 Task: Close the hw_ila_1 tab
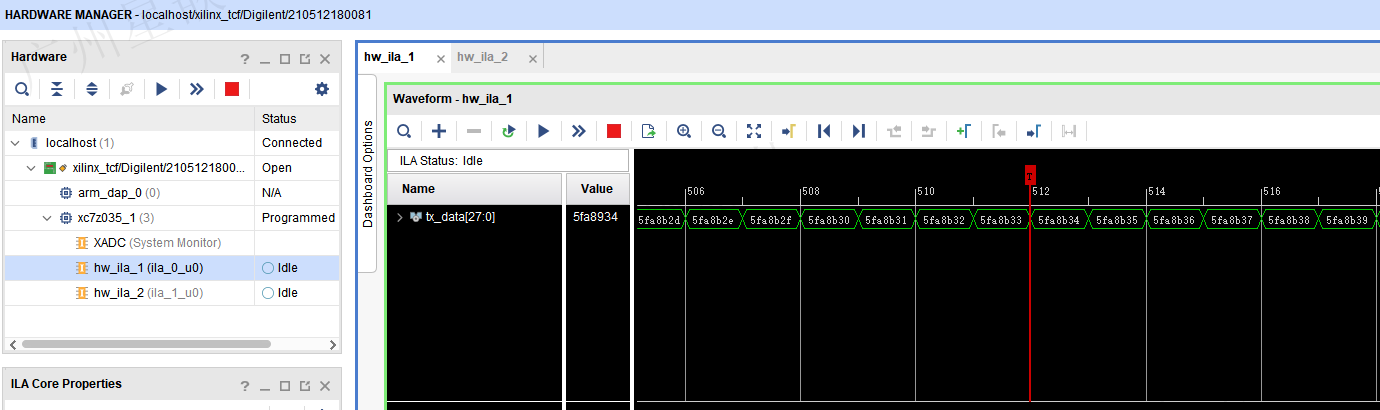pyautogui.click(x=439, y=59)
